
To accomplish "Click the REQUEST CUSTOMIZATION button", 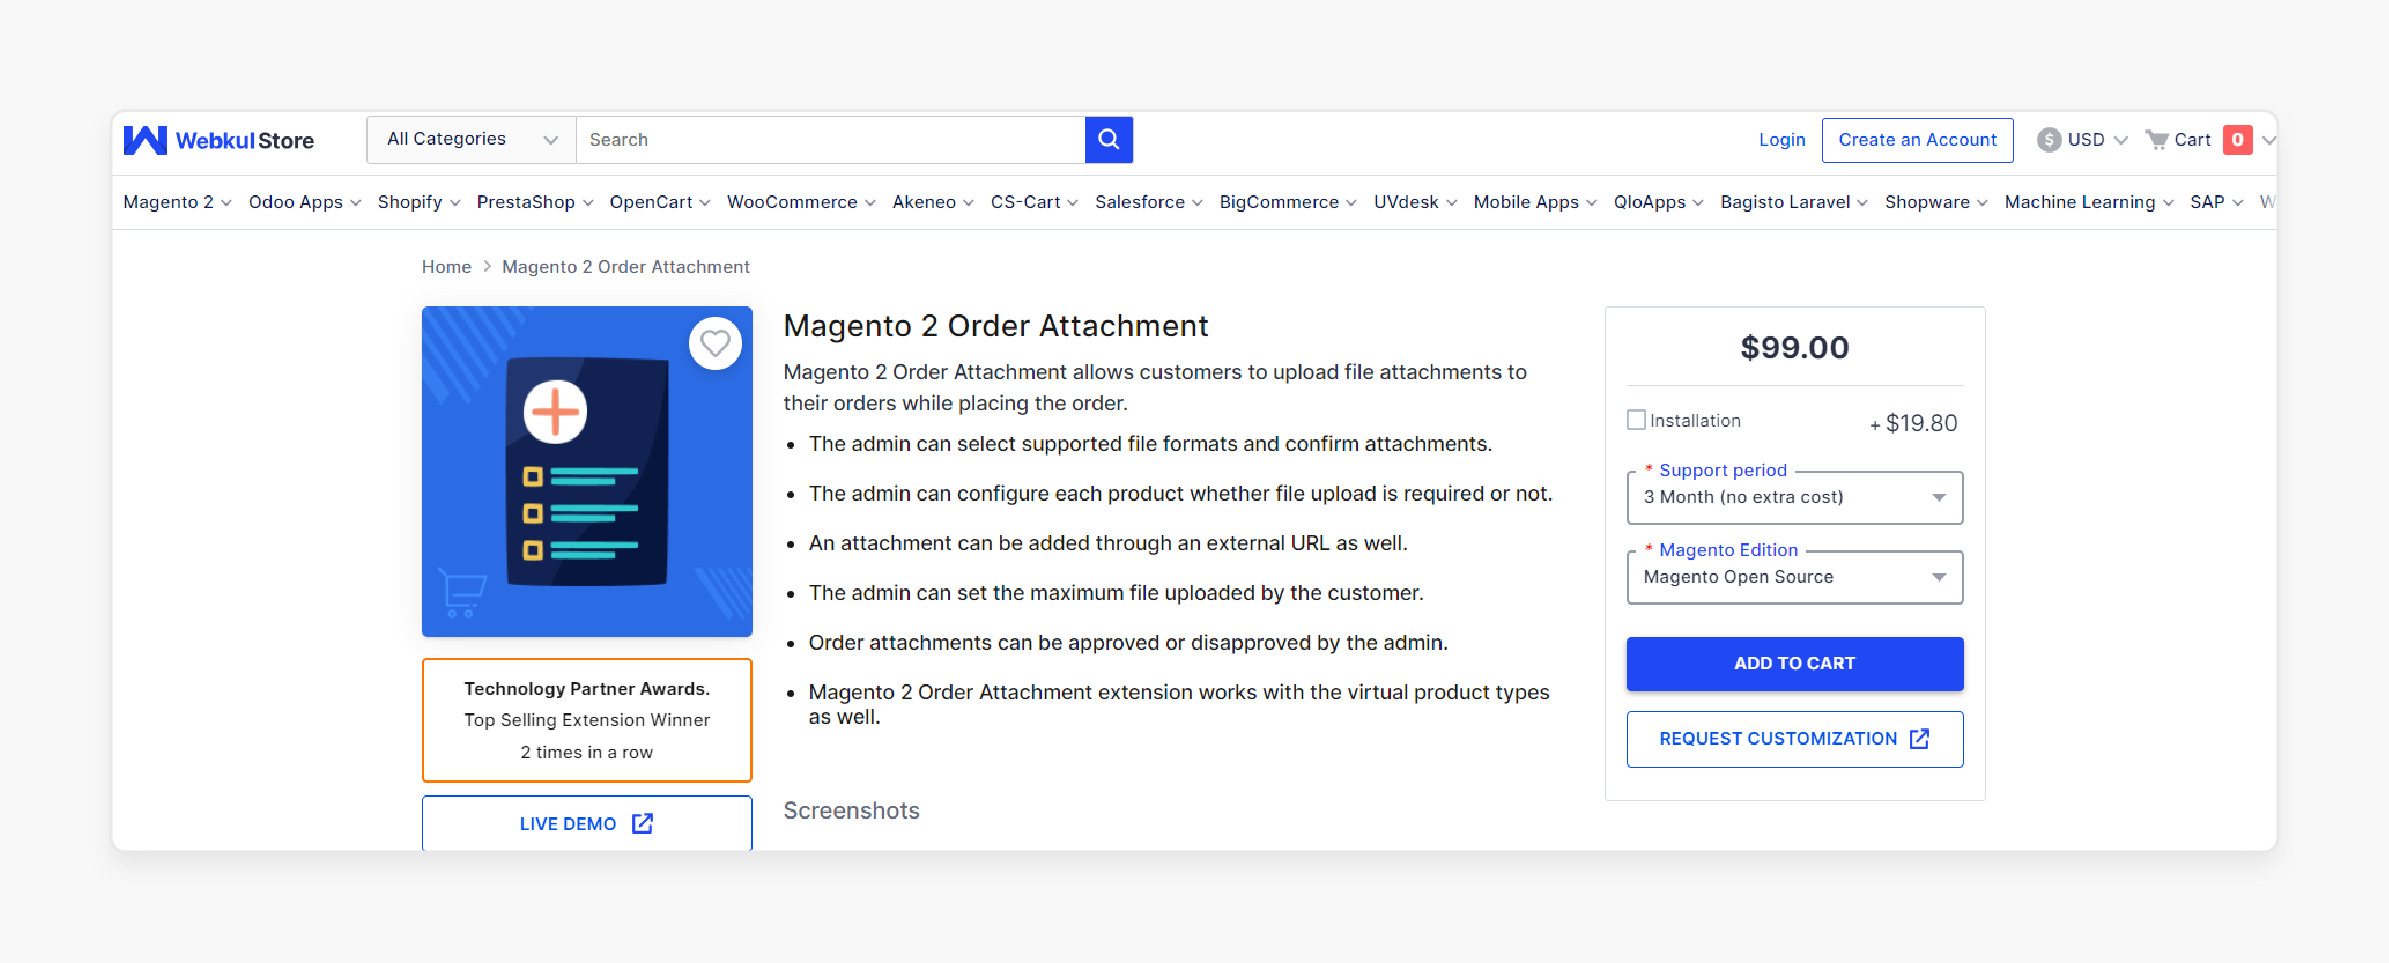I will click(1795, 739).
